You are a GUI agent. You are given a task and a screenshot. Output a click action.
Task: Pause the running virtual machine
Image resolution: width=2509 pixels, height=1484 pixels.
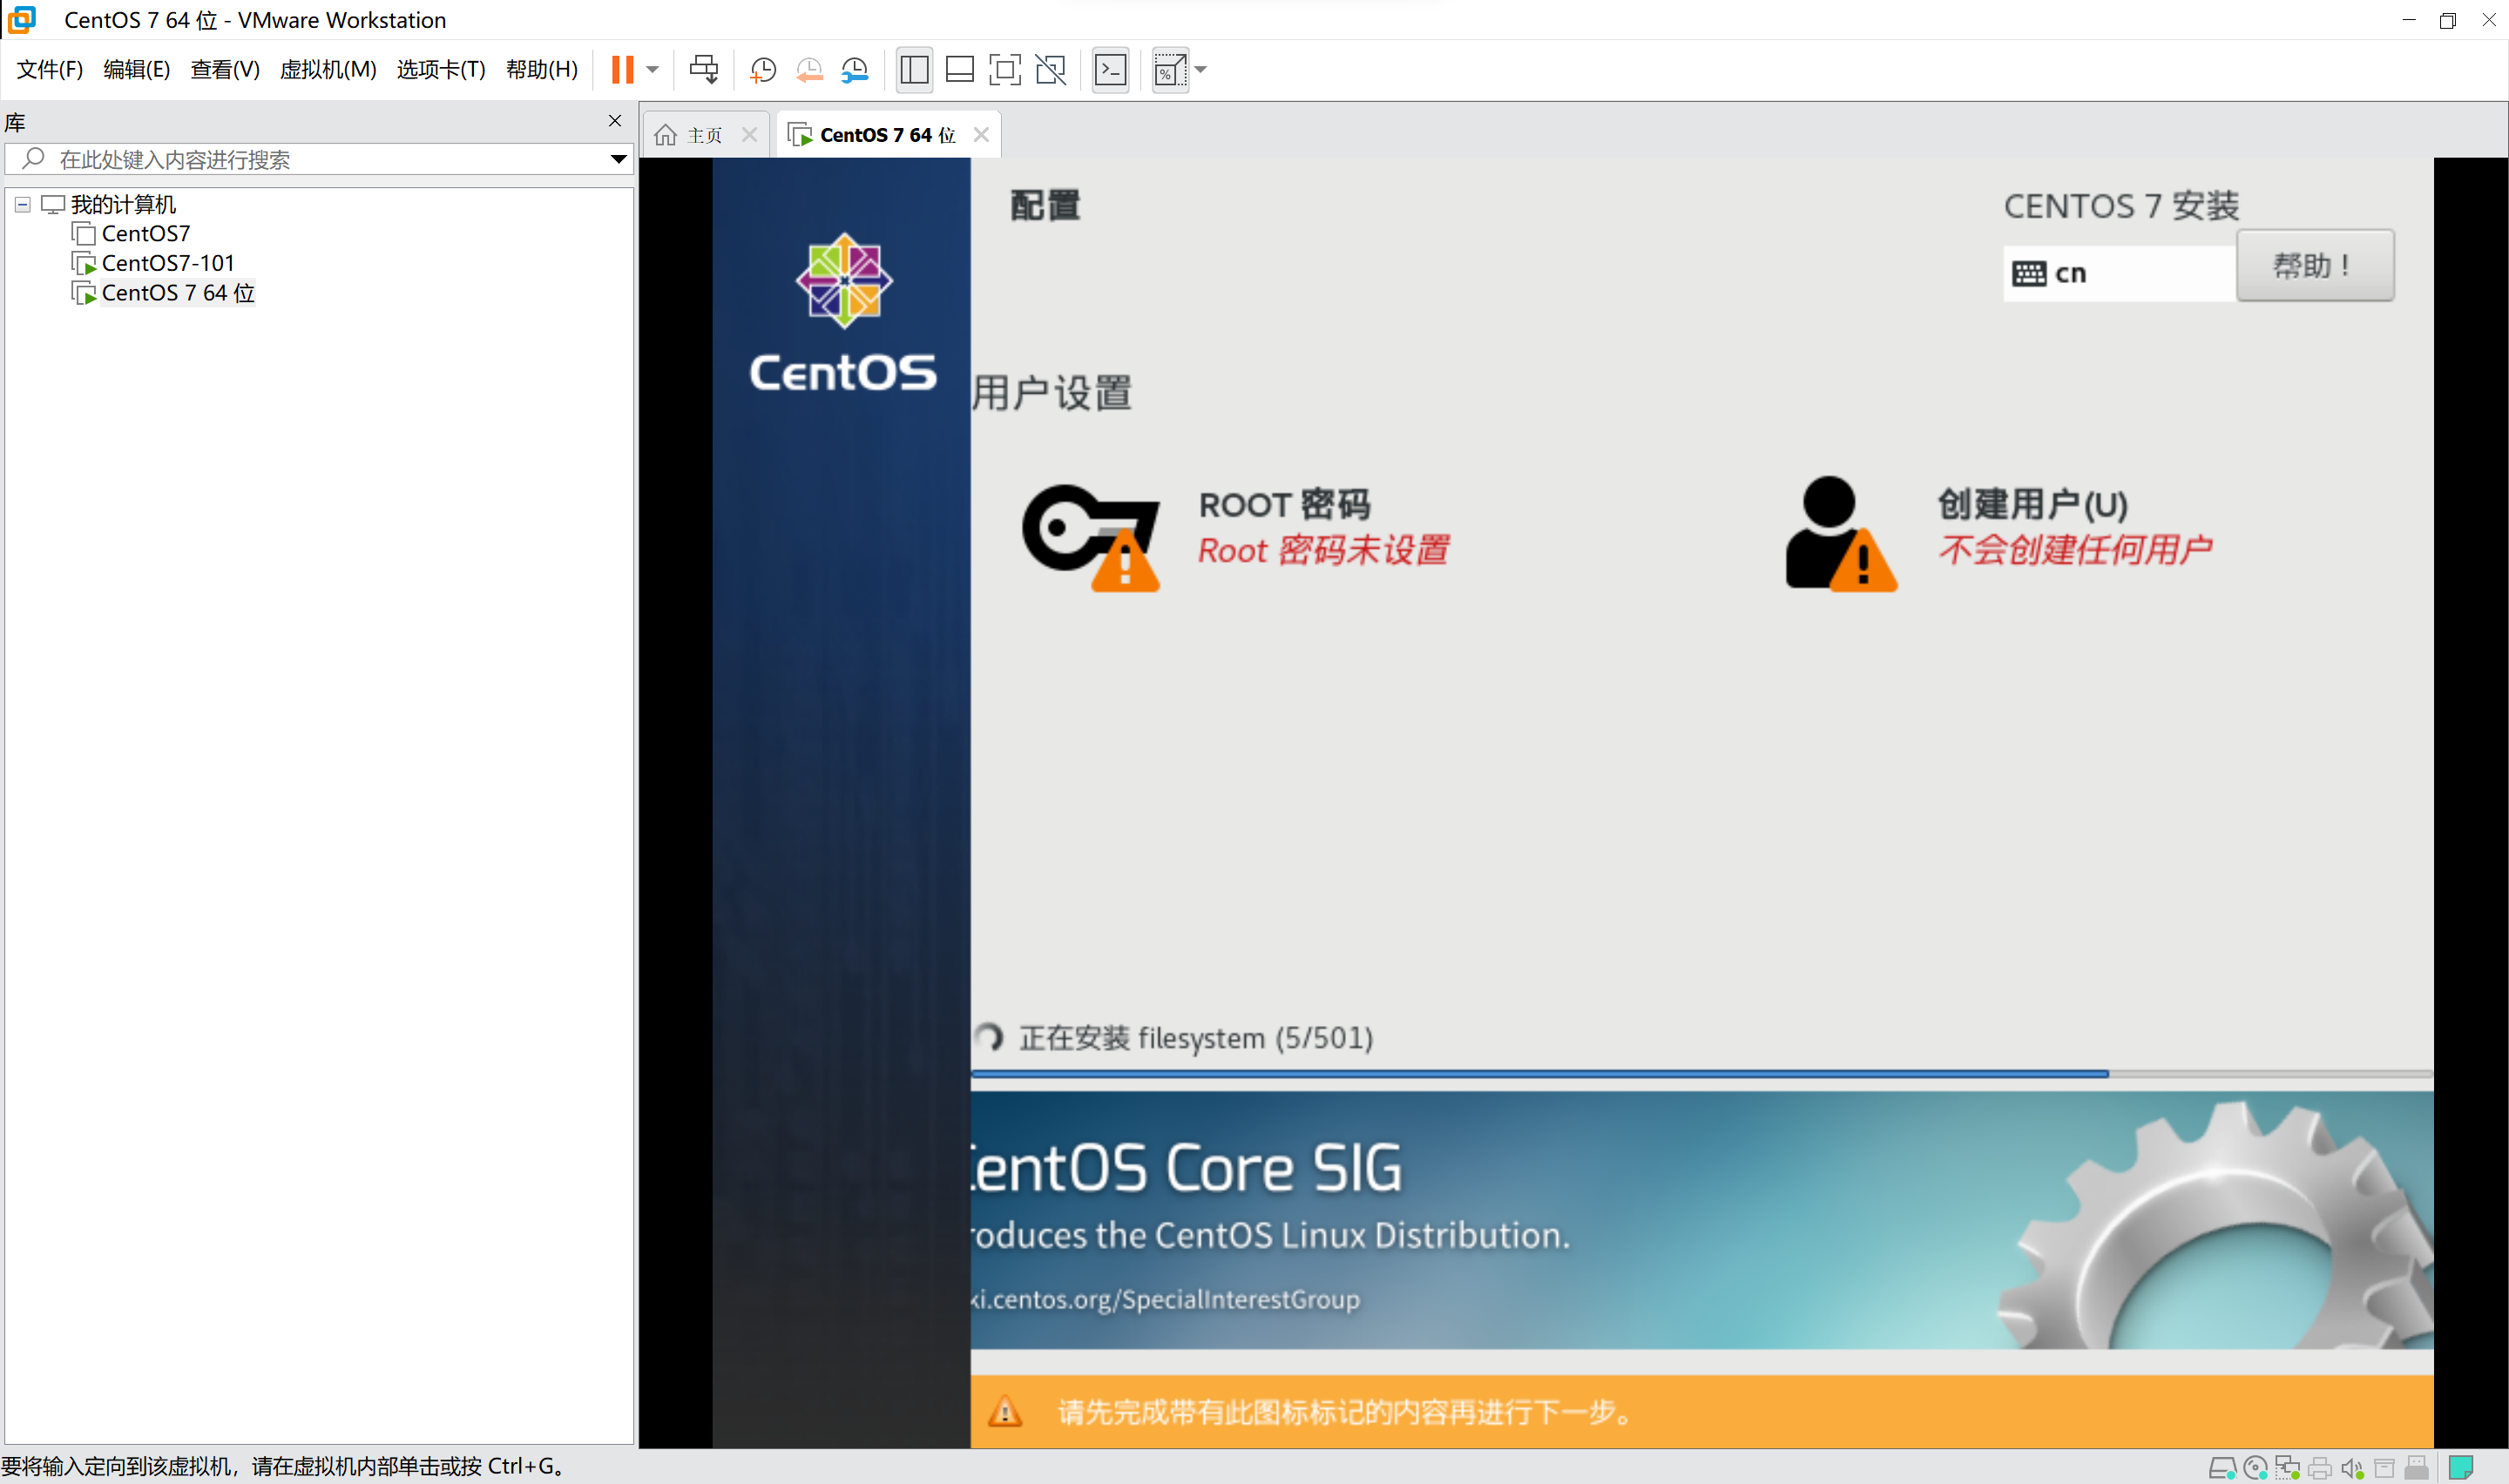[x=623, y=70]
